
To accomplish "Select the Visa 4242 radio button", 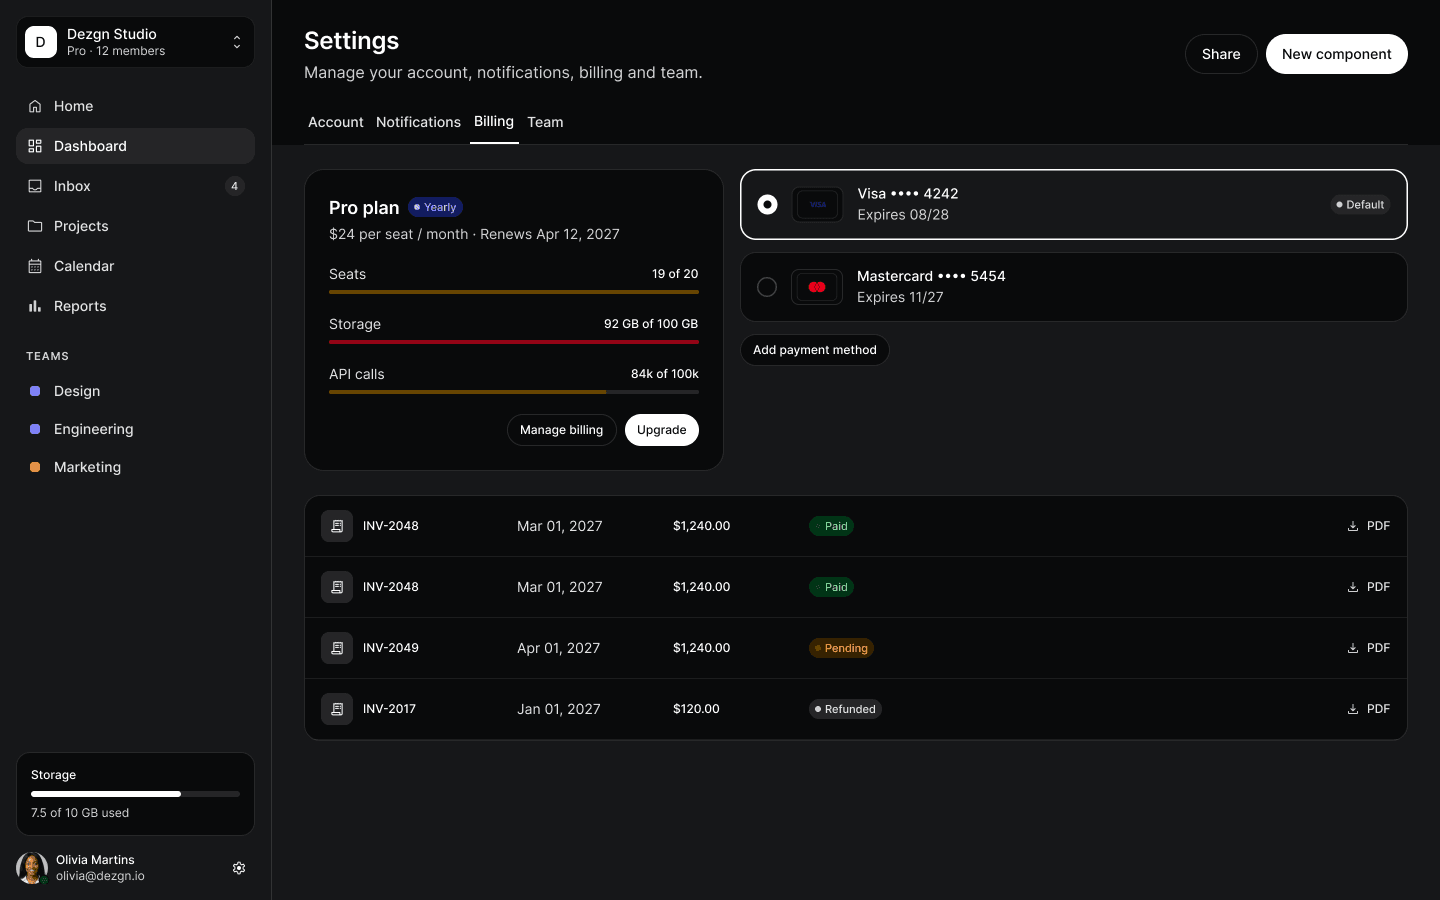I will pos(767,204).
